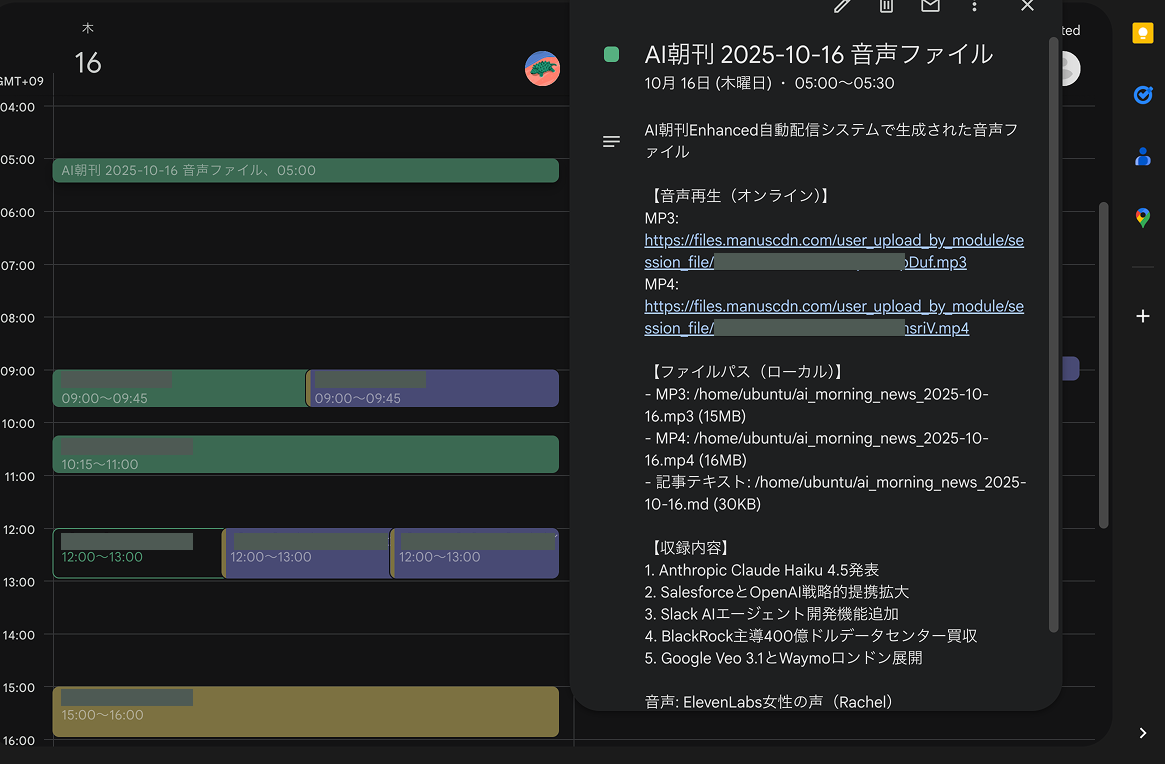Click the event popup's vertical scrollbar
This screenshot has width=1165, height=764.
coord(1053,330)
